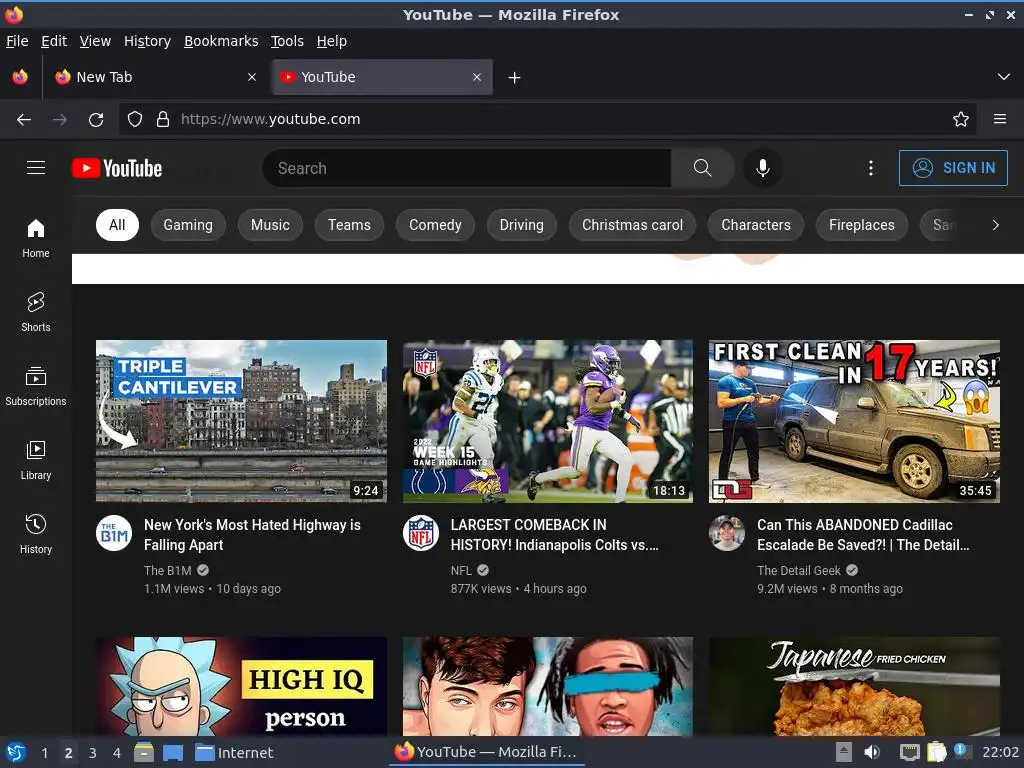Screen dimensions: 1024x768
Task: Start voice search with microphone icon
Action: (x=762, y=168)
